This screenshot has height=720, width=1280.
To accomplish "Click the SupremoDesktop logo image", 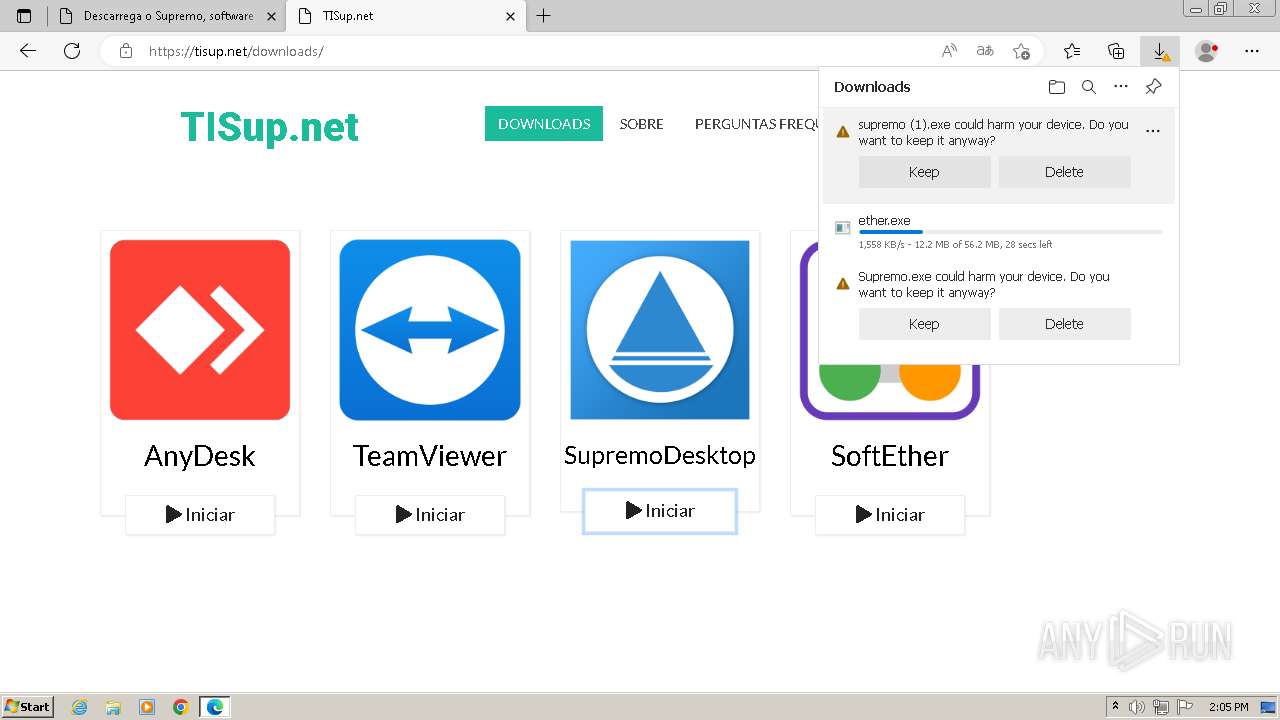I will point(660,330).
